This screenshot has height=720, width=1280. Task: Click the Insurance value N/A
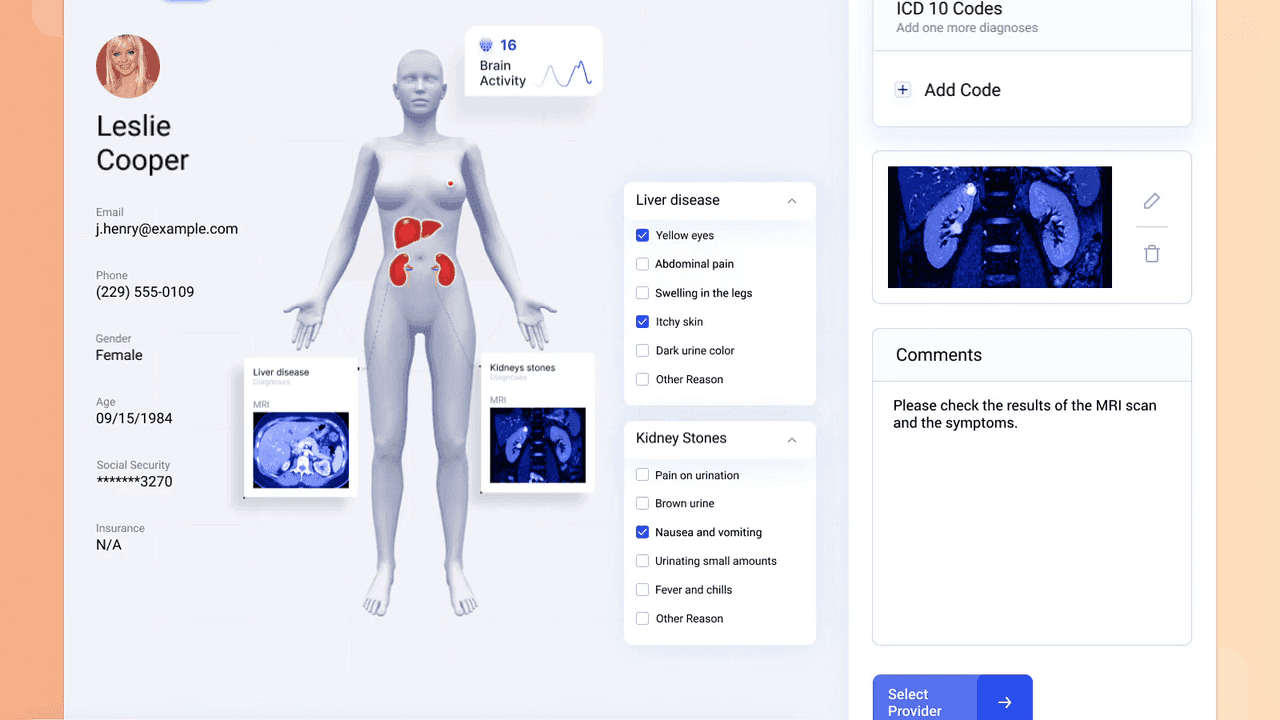(x=109, y=545)
